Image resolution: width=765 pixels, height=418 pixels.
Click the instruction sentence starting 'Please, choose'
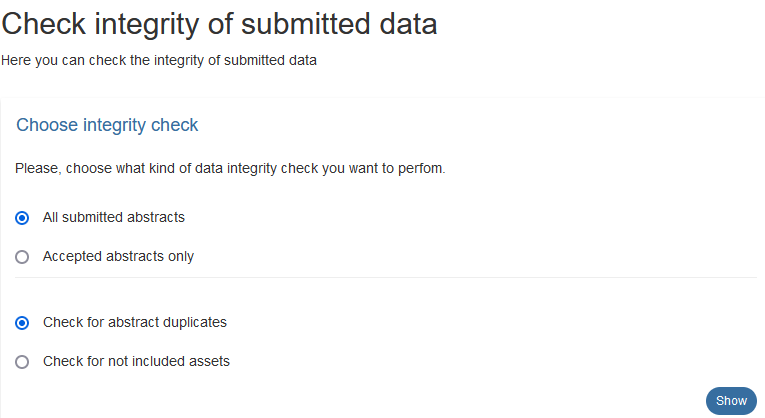(230, 168)
